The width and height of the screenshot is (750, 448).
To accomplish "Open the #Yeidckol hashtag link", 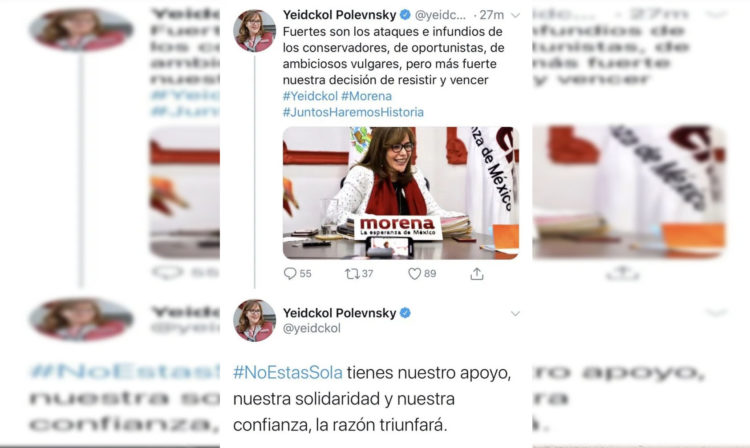I will coord(310,96).
